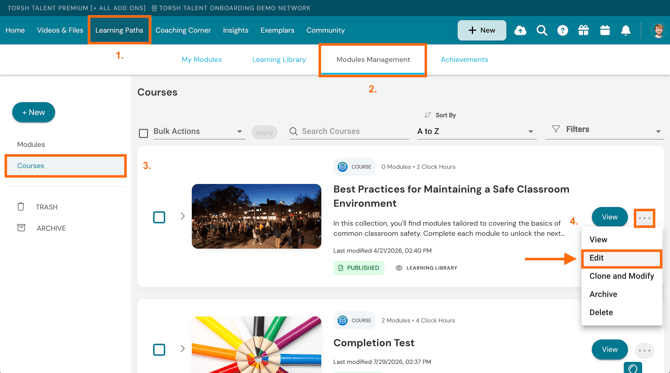
Task: Open TRASH in the sidebar
Action: click(x=46, y=207)
